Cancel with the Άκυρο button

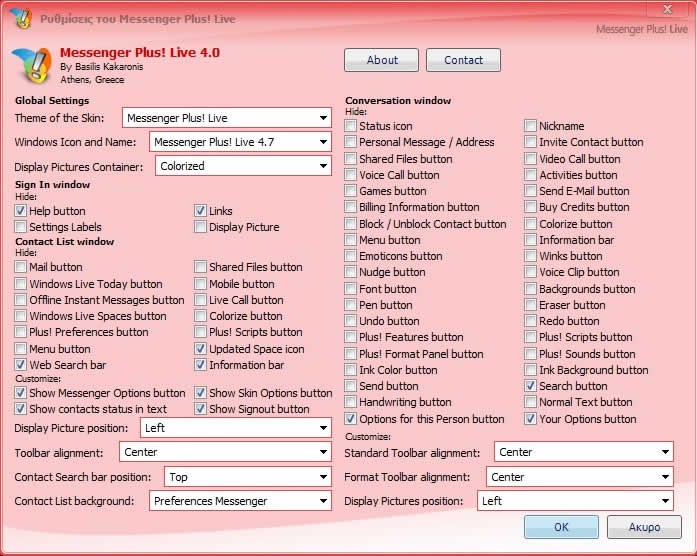point(644,527)
